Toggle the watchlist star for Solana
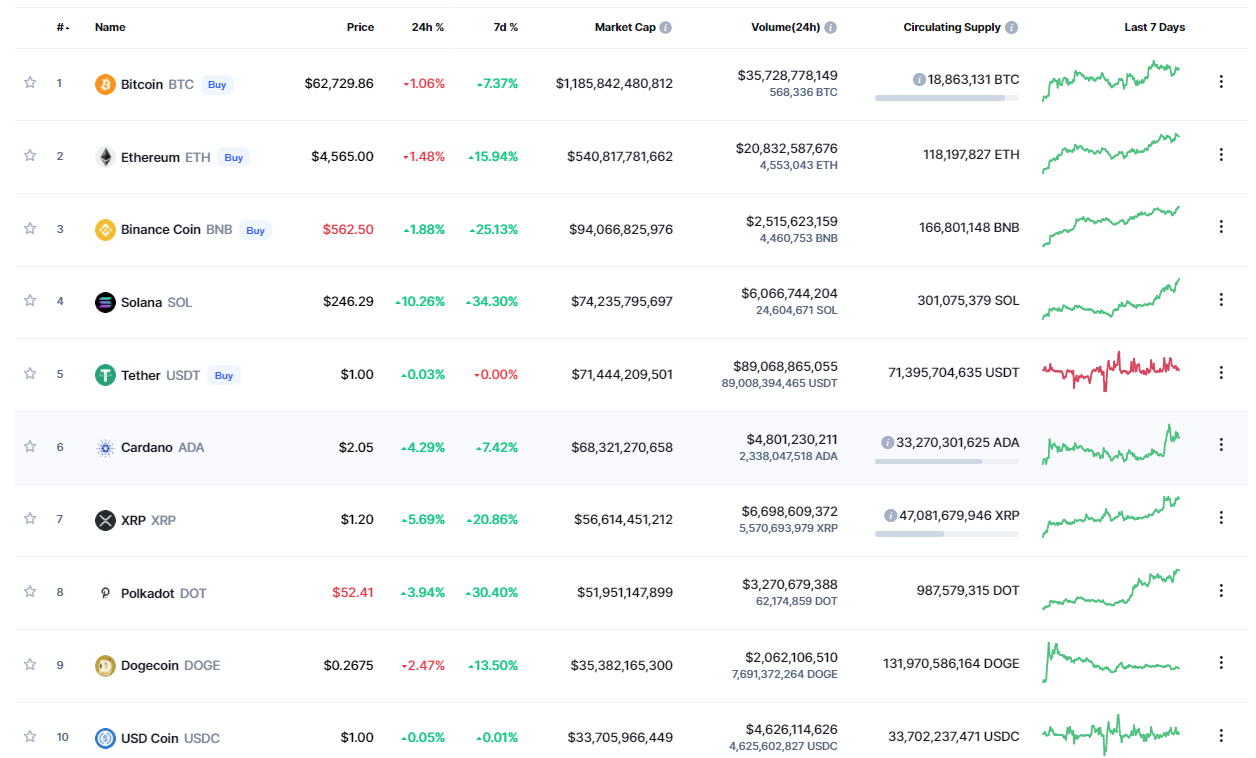 [30, 300]
